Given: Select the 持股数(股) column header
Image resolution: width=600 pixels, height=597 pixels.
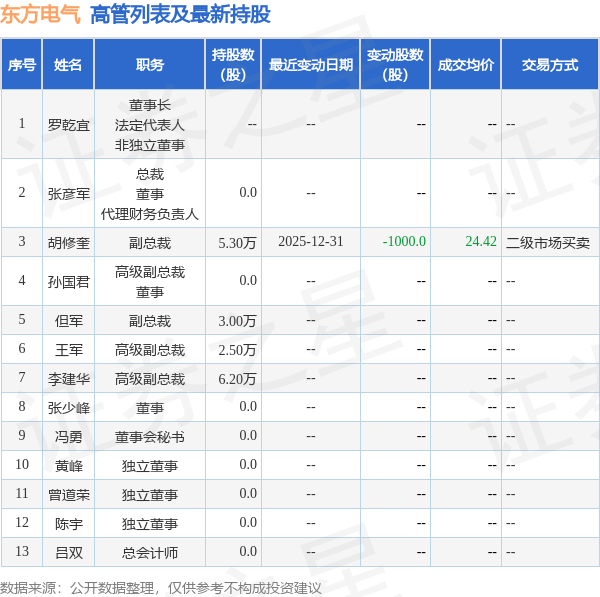Looking at the screenshot, I should pos(233,65).
